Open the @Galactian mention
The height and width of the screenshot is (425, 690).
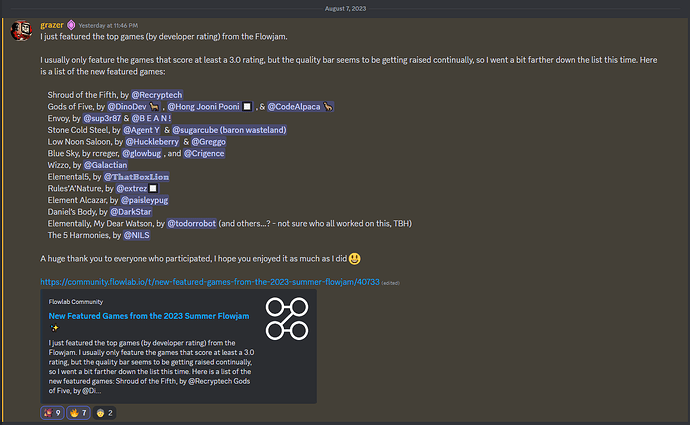coord(106,165)
